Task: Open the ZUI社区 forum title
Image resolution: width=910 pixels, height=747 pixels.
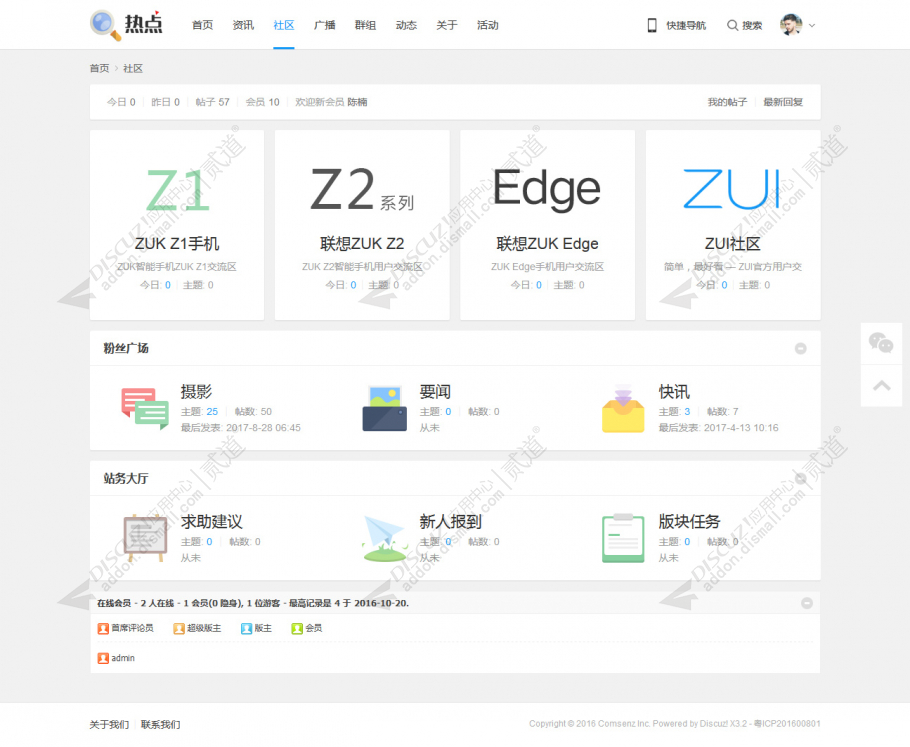Action: click(732, 244)
